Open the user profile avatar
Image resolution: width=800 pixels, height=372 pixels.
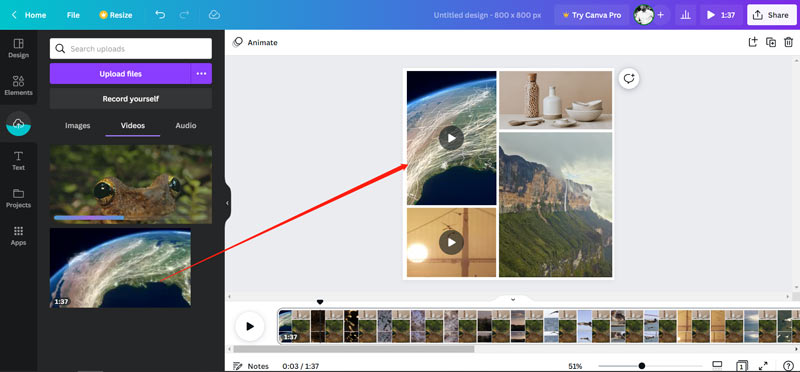coord(643,15)
